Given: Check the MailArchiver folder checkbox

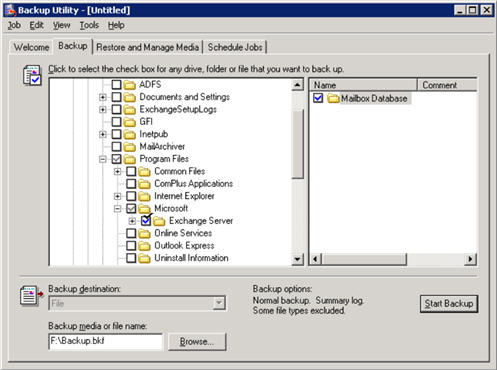Looking at the screenshot, I should tap(116, 146).
